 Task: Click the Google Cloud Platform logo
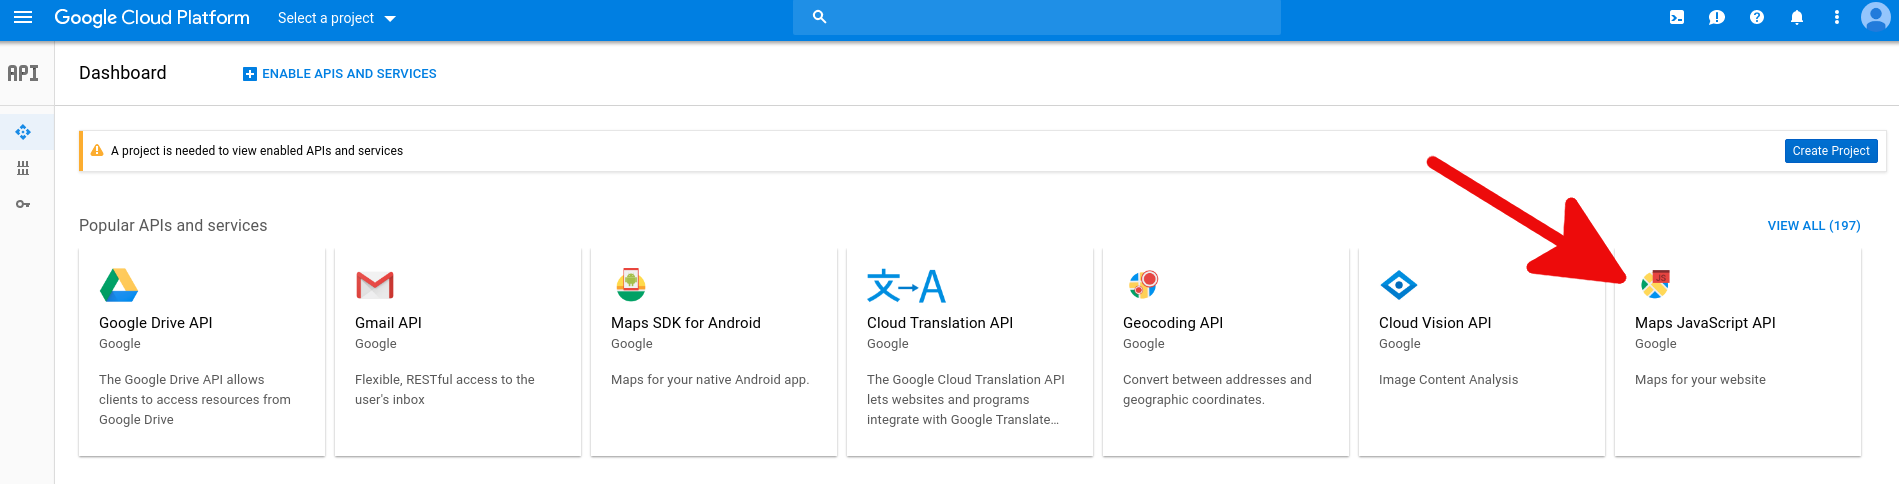tap(152, 18)
